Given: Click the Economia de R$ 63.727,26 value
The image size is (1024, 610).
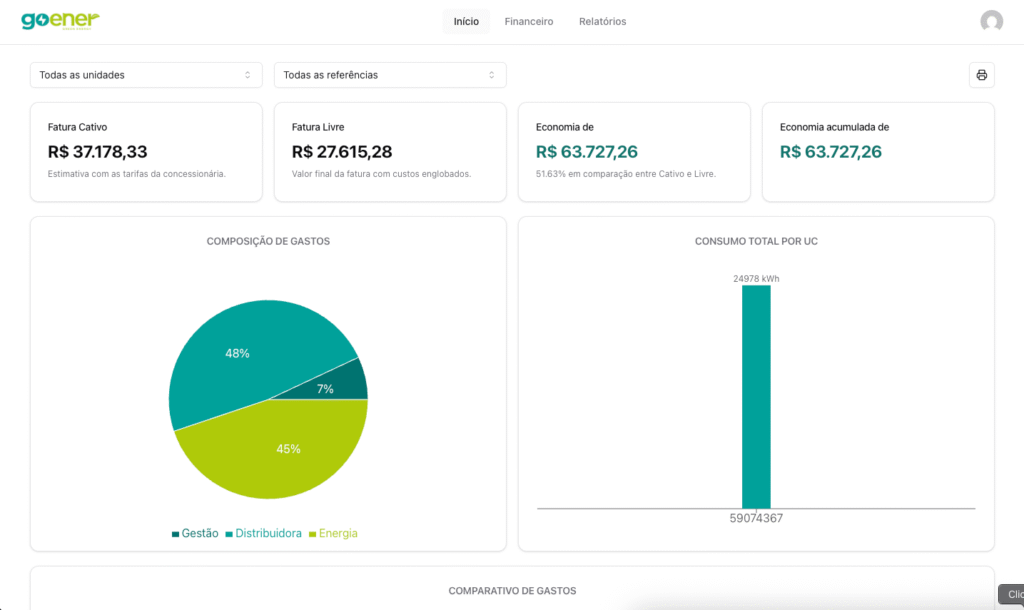Looking at the screenshot, I should point(587,152).
